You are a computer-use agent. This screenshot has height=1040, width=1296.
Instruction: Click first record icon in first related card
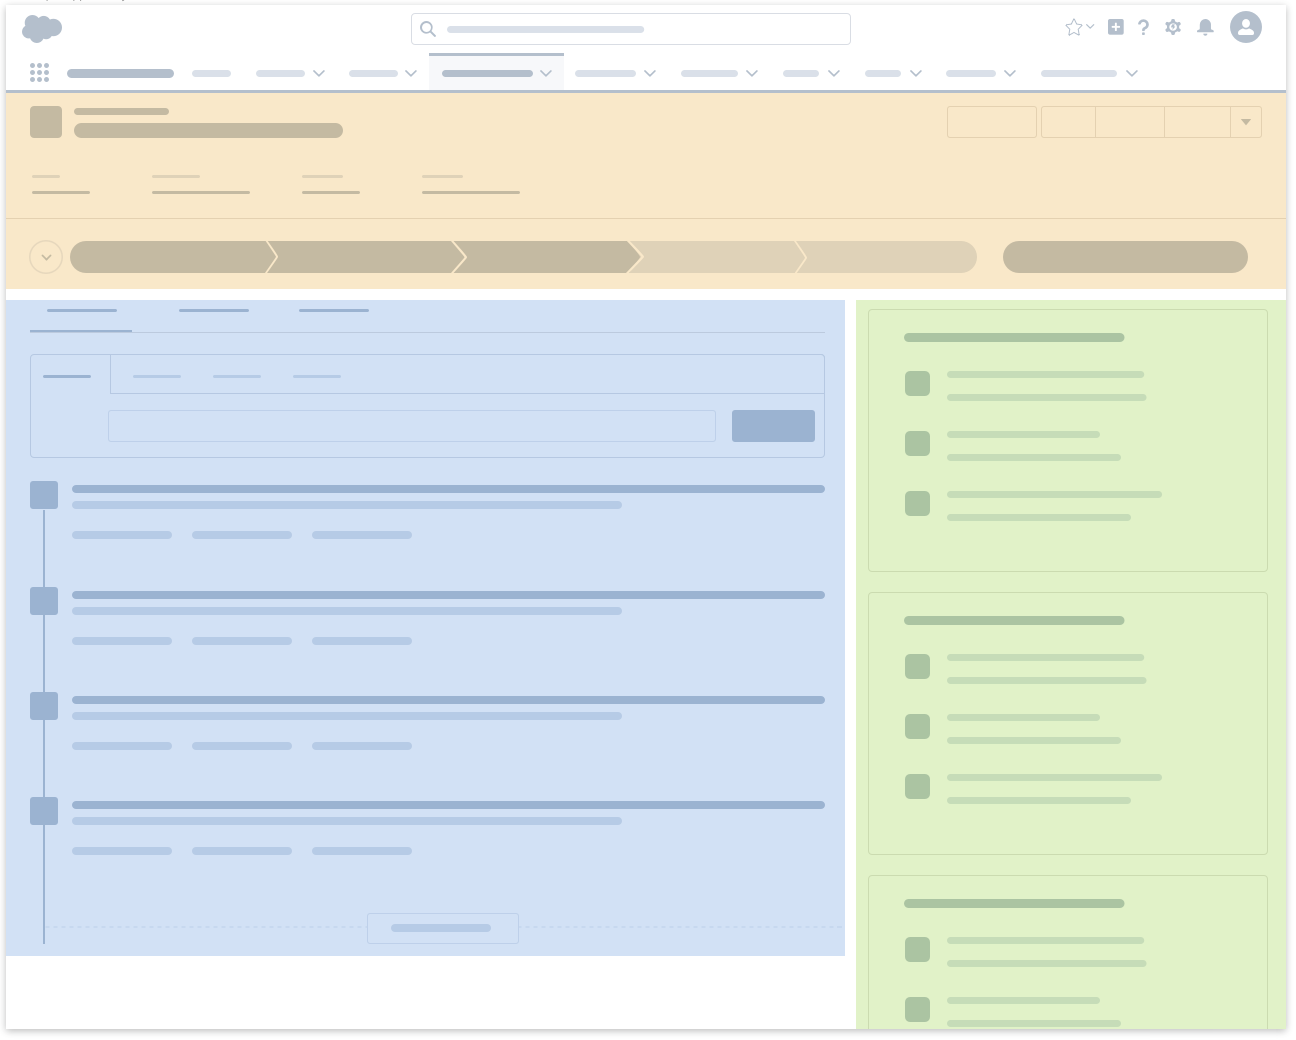(x=917, y=384)
